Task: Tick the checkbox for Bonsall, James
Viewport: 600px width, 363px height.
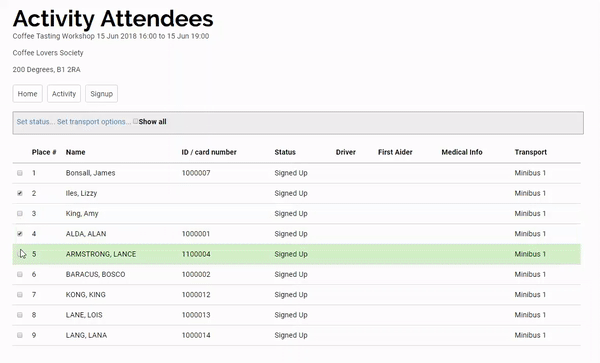Action: click(x=20, y=173)
